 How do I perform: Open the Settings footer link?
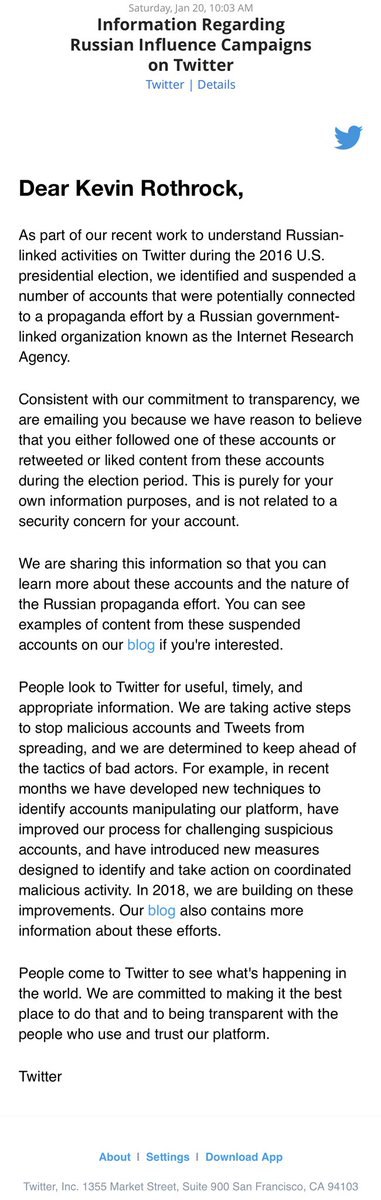167,1157
